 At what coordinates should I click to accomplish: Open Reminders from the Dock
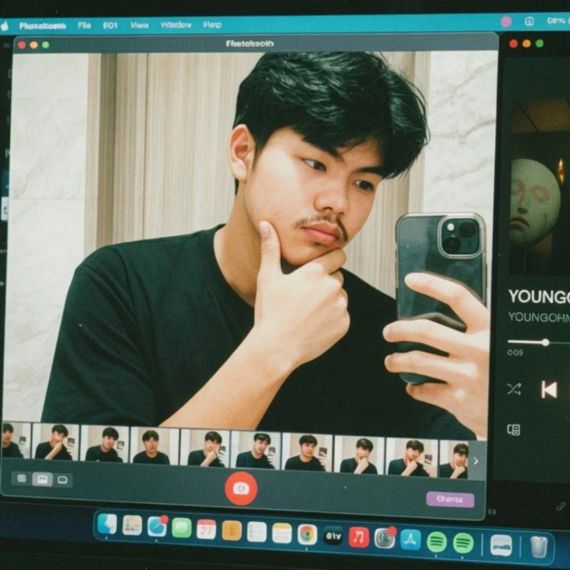(x=257, y=532)
